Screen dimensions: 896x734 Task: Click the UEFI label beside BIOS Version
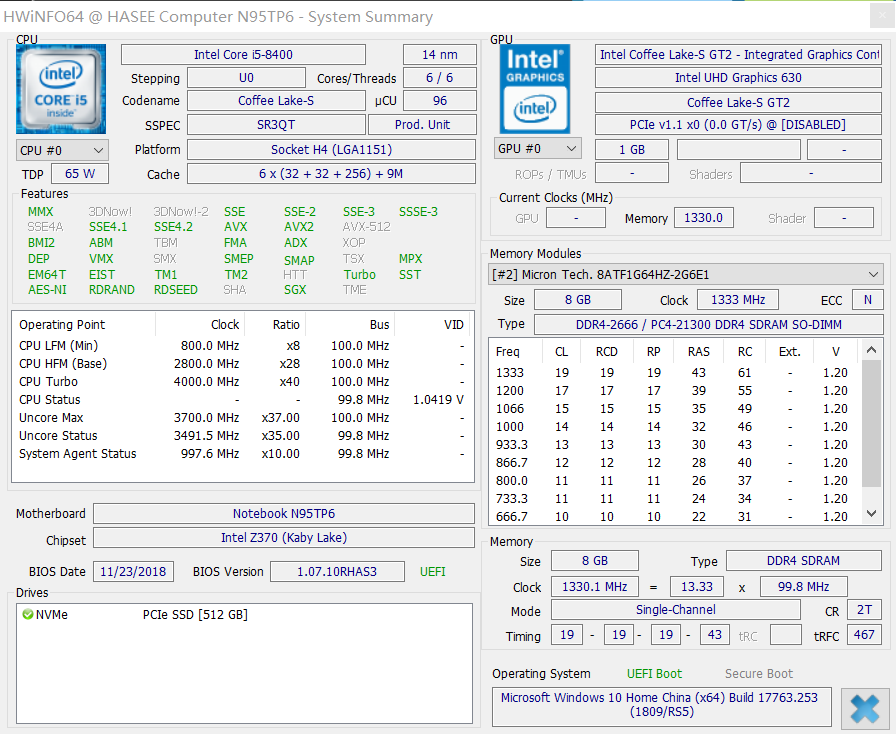[x=431, y=571]
